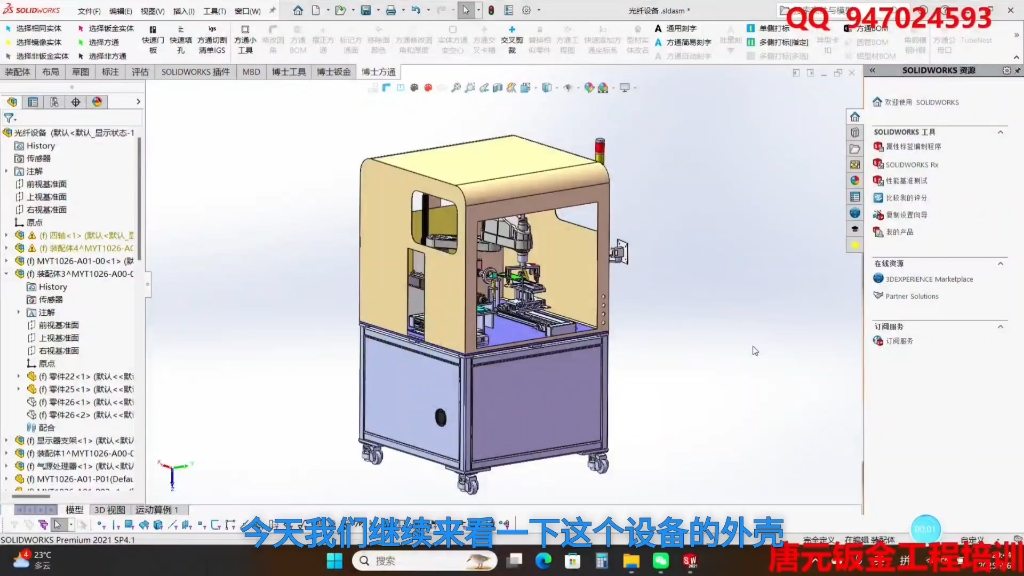1024x576 pixels.
Task: Click in the Windows taskbar search box
Action: pos(425,560)
